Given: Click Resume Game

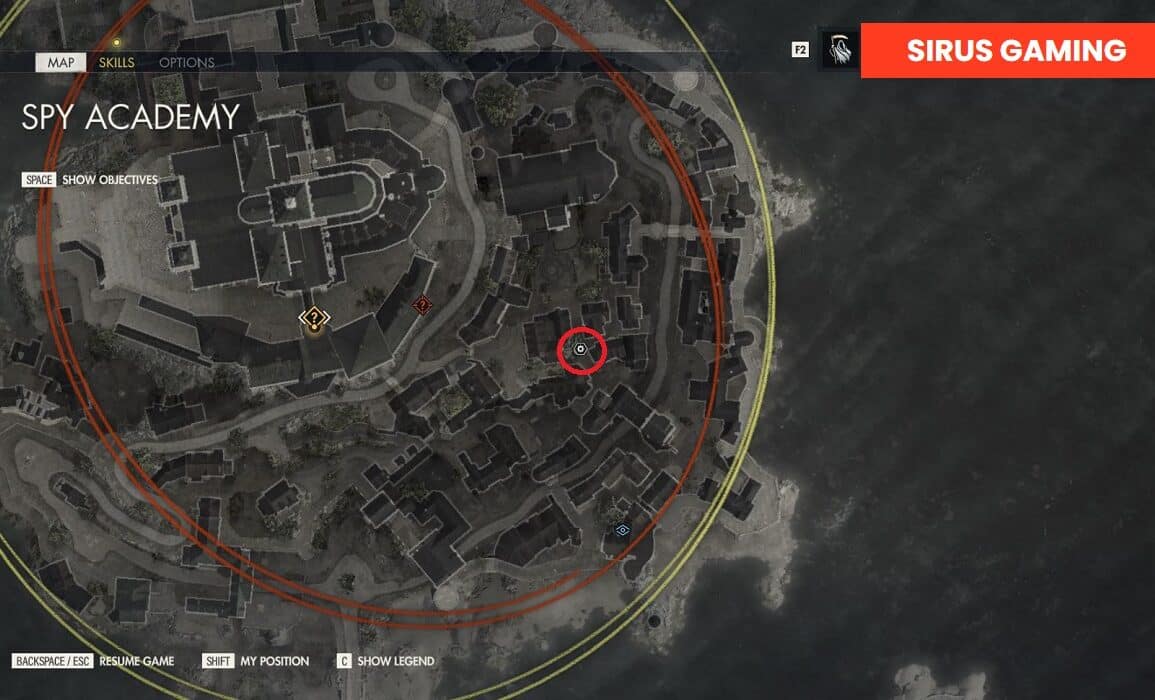Looking at the screenshot, I should [x=137, y=661].
